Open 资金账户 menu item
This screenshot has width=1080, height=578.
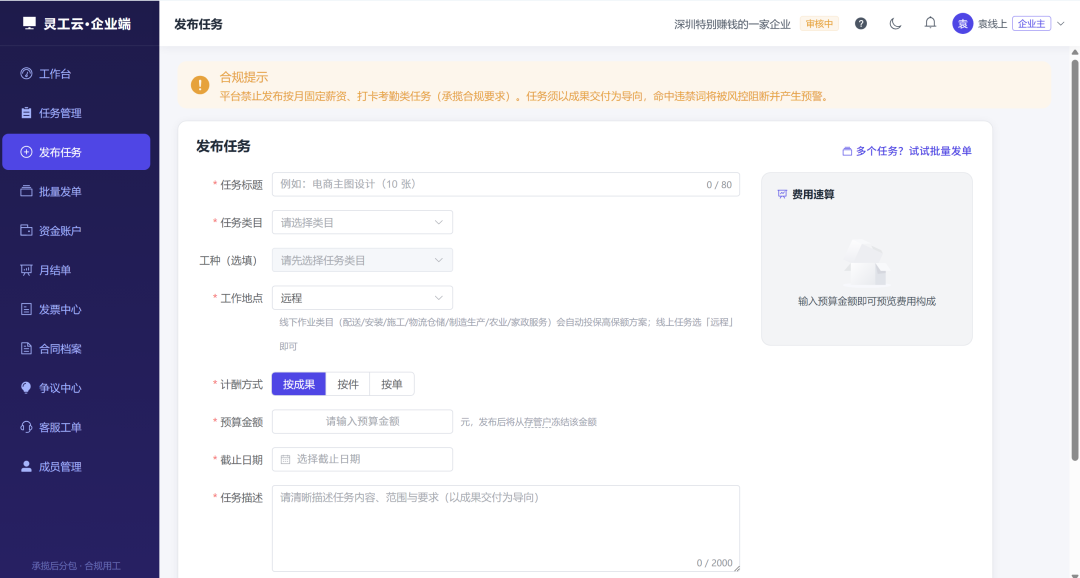click(76, 231)
